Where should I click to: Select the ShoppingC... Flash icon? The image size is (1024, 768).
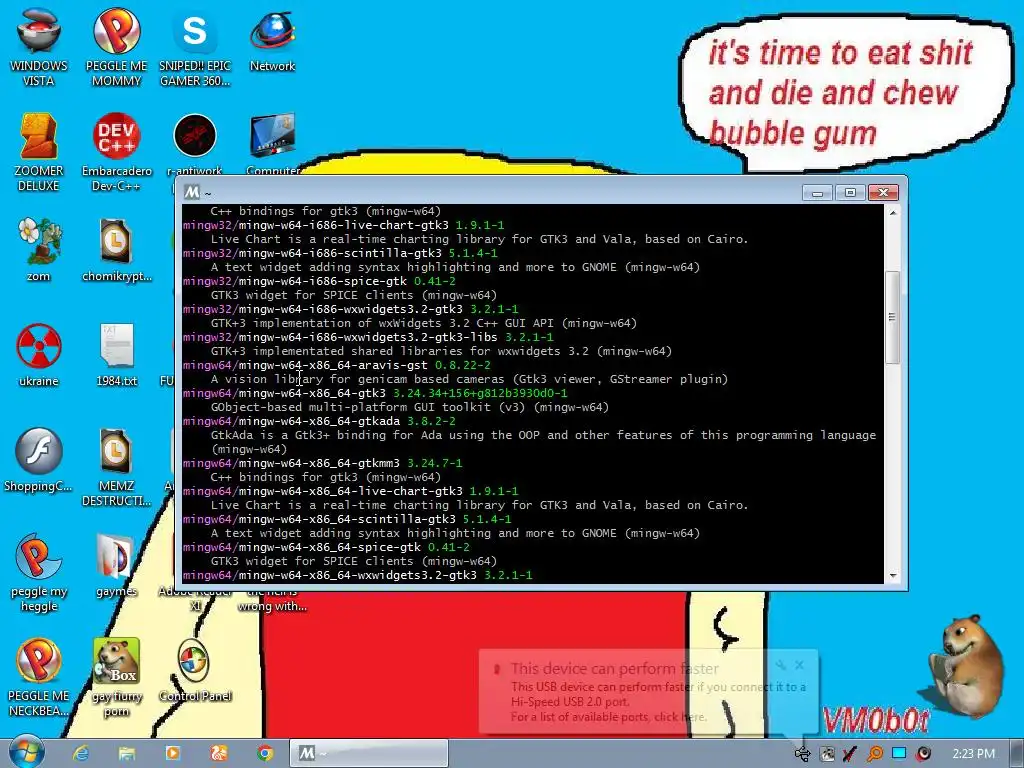39,459
